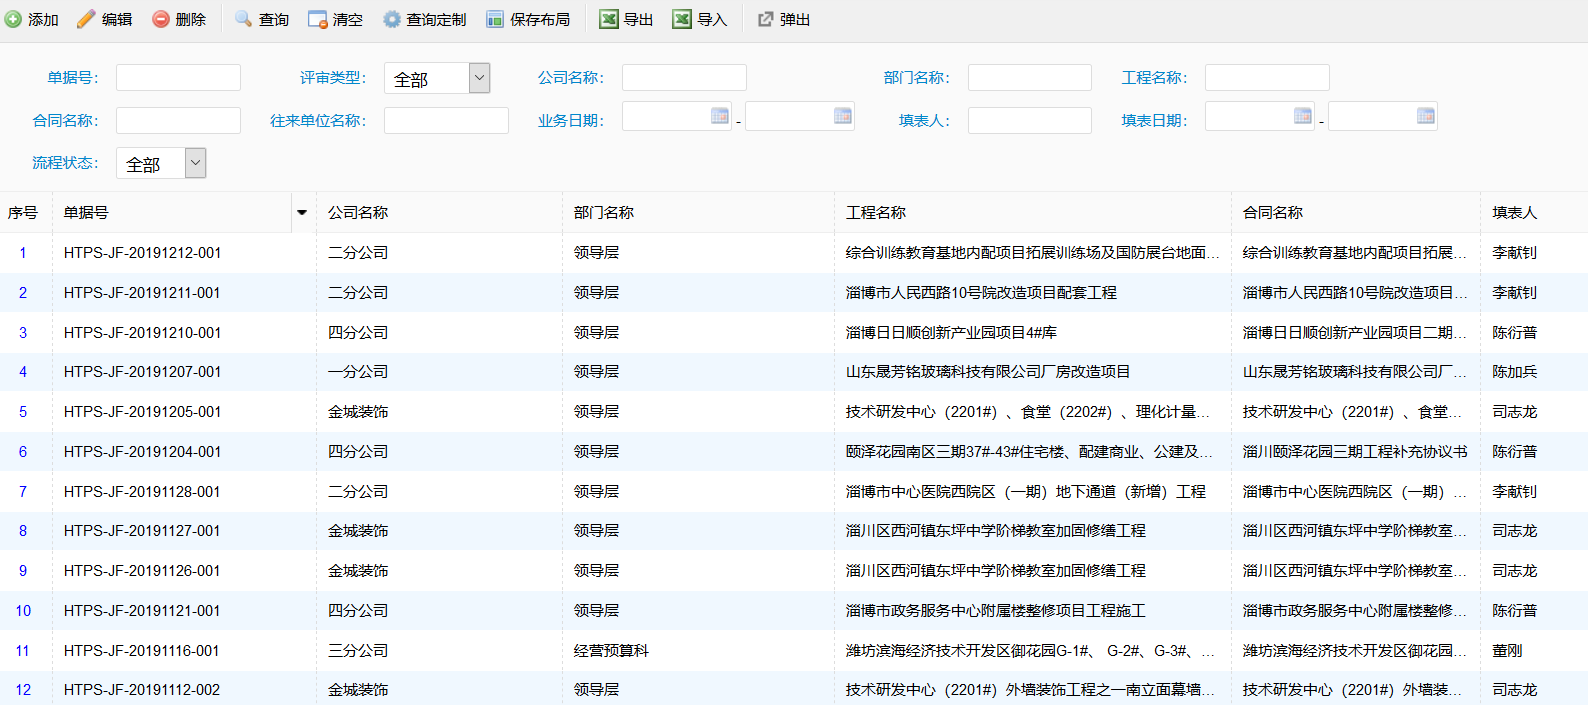Click the 序号 column header
Image resolution: width=1588 pixels, height=705 pixels.
(25, 212)
